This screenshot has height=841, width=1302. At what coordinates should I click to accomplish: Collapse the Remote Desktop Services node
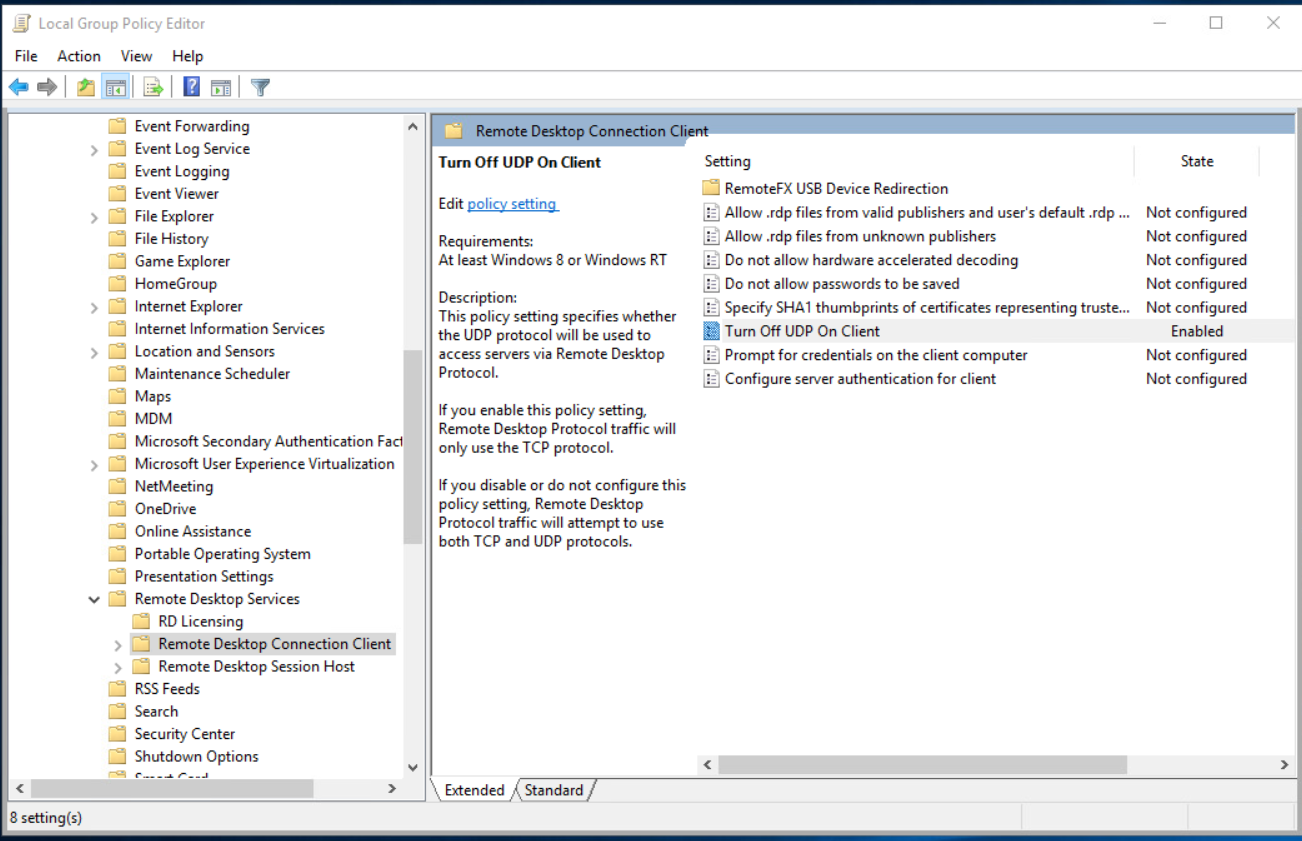(94, 600)
